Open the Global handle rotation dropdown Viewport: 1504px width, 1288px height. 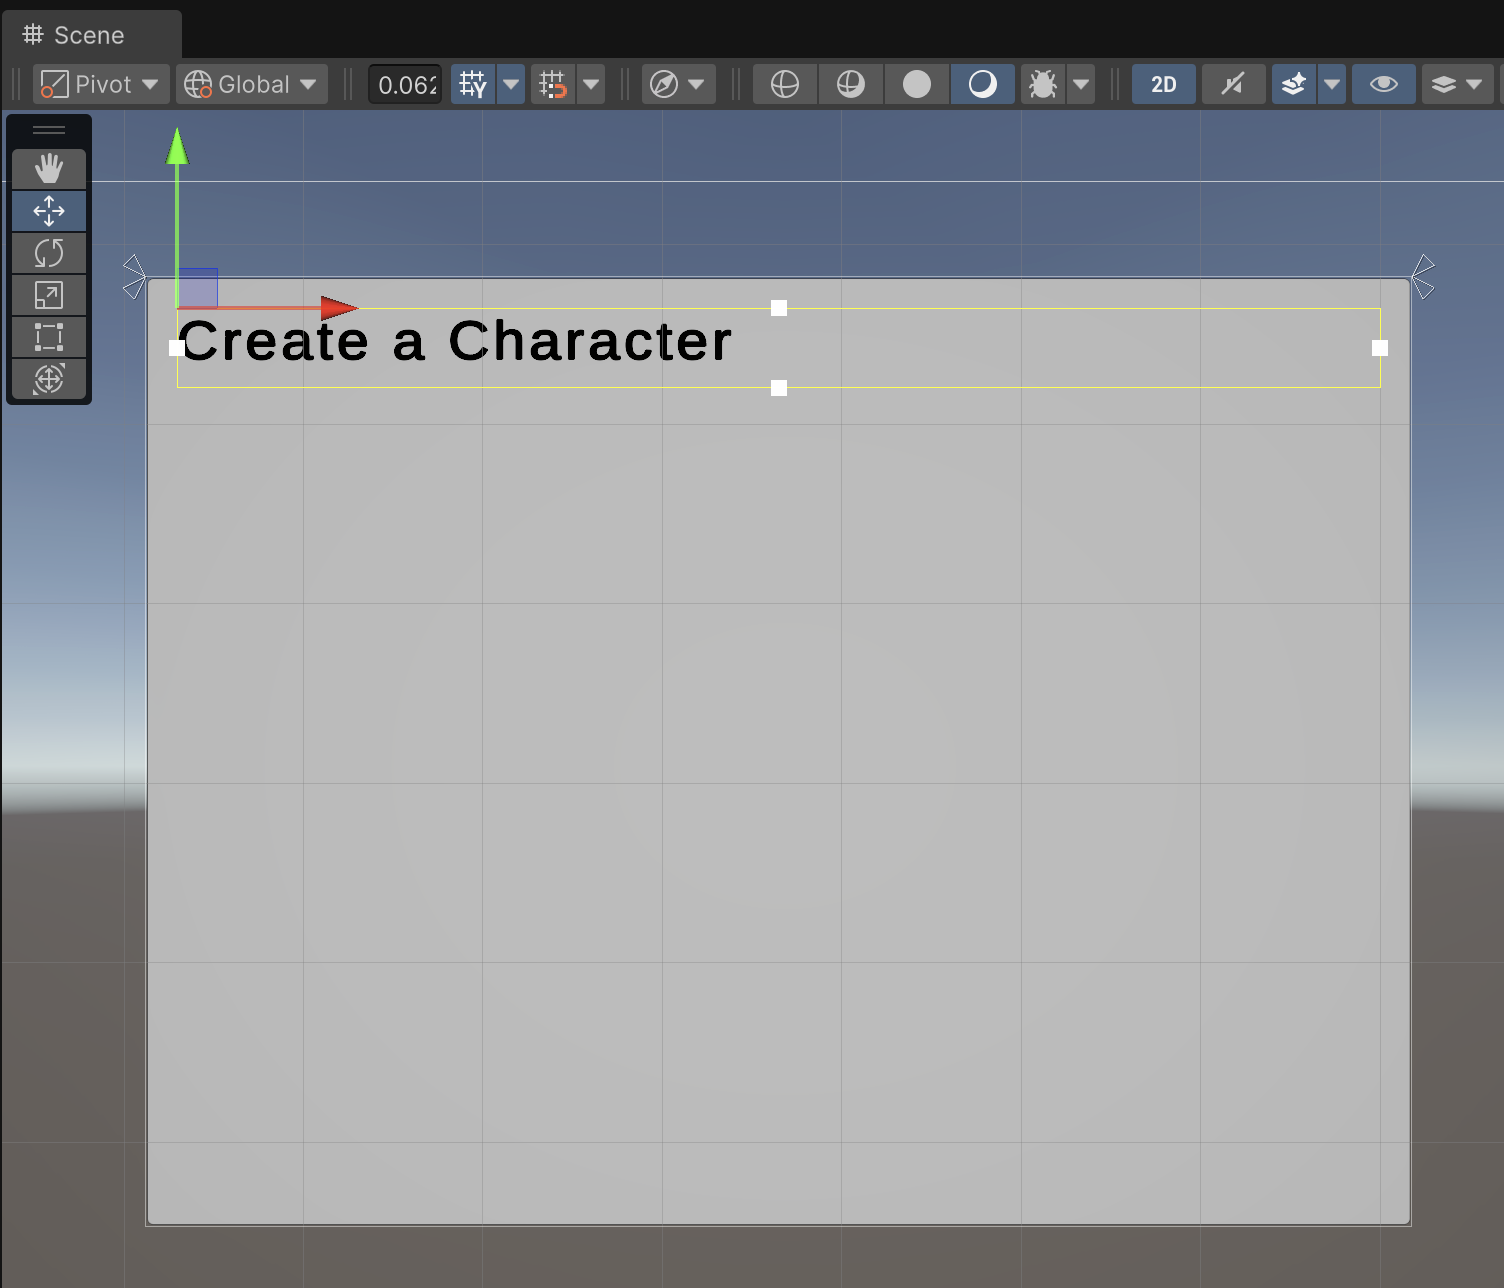click(252, 85)
